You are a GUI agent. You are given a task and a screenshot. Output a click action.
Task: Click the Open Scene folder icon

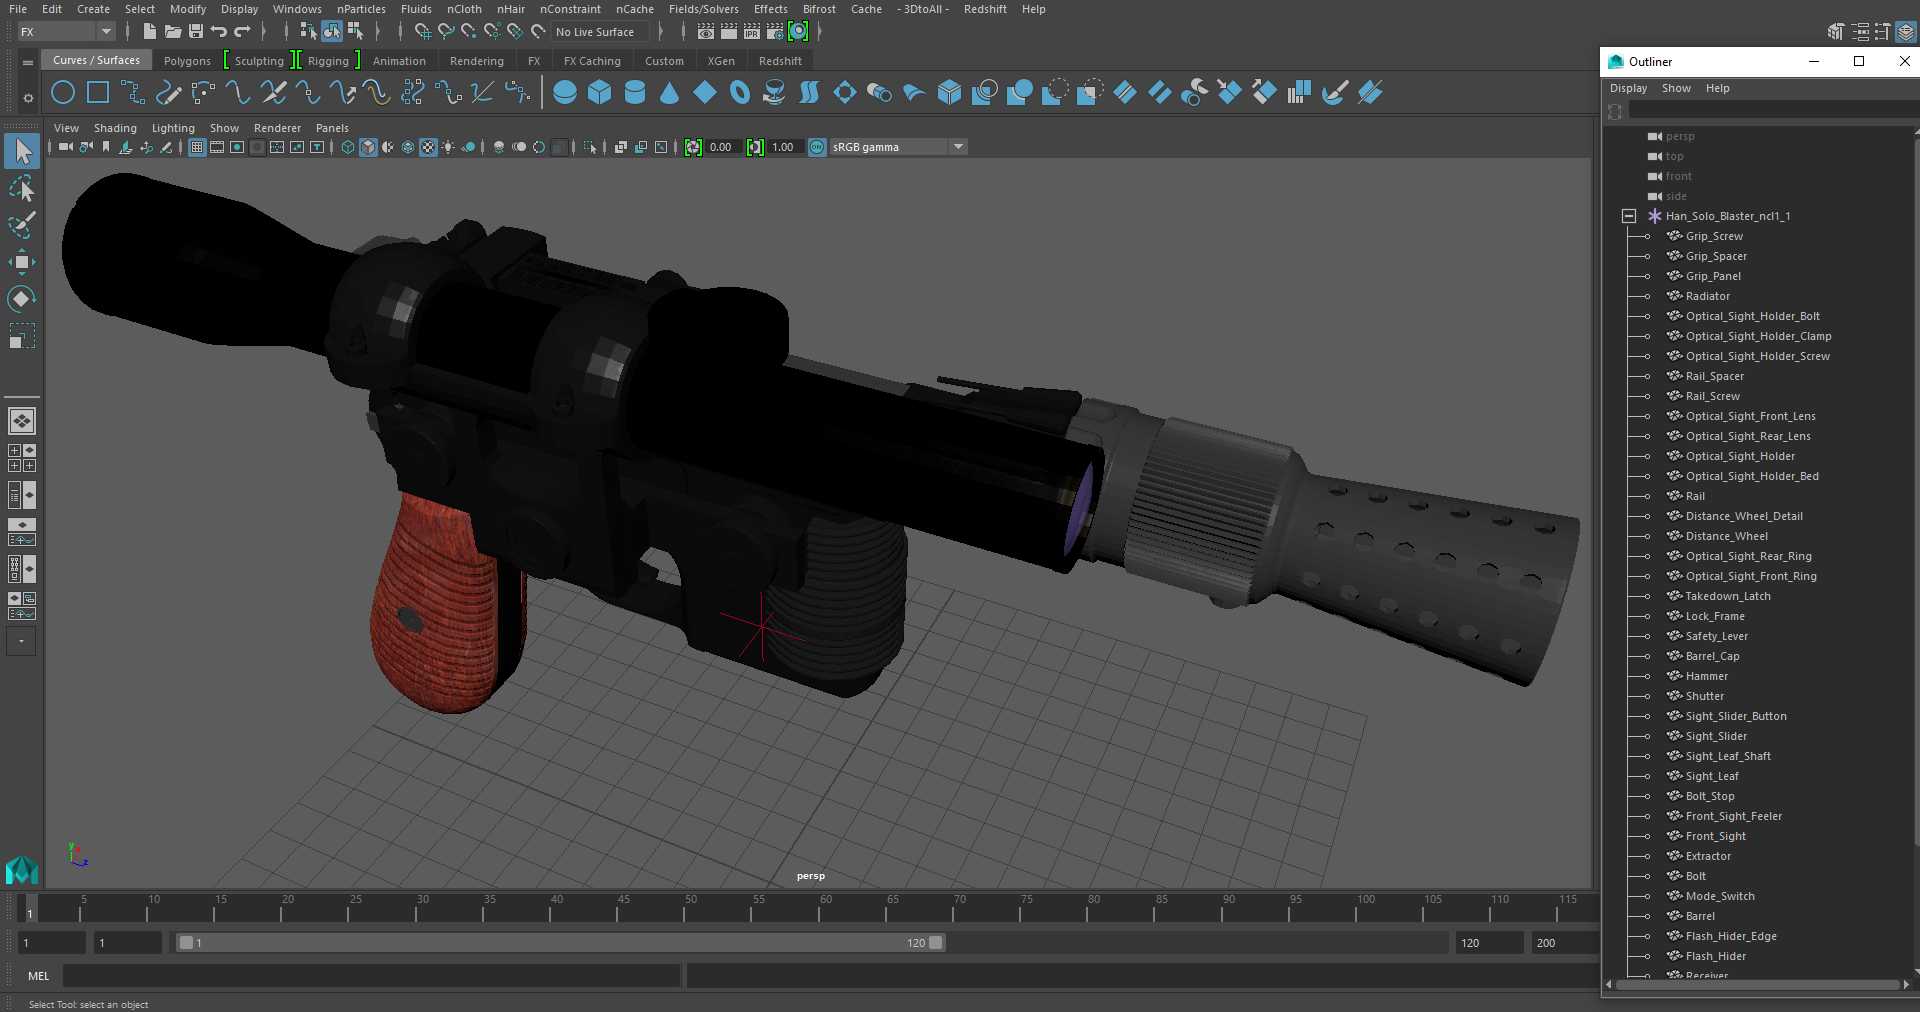coord(172,32)
